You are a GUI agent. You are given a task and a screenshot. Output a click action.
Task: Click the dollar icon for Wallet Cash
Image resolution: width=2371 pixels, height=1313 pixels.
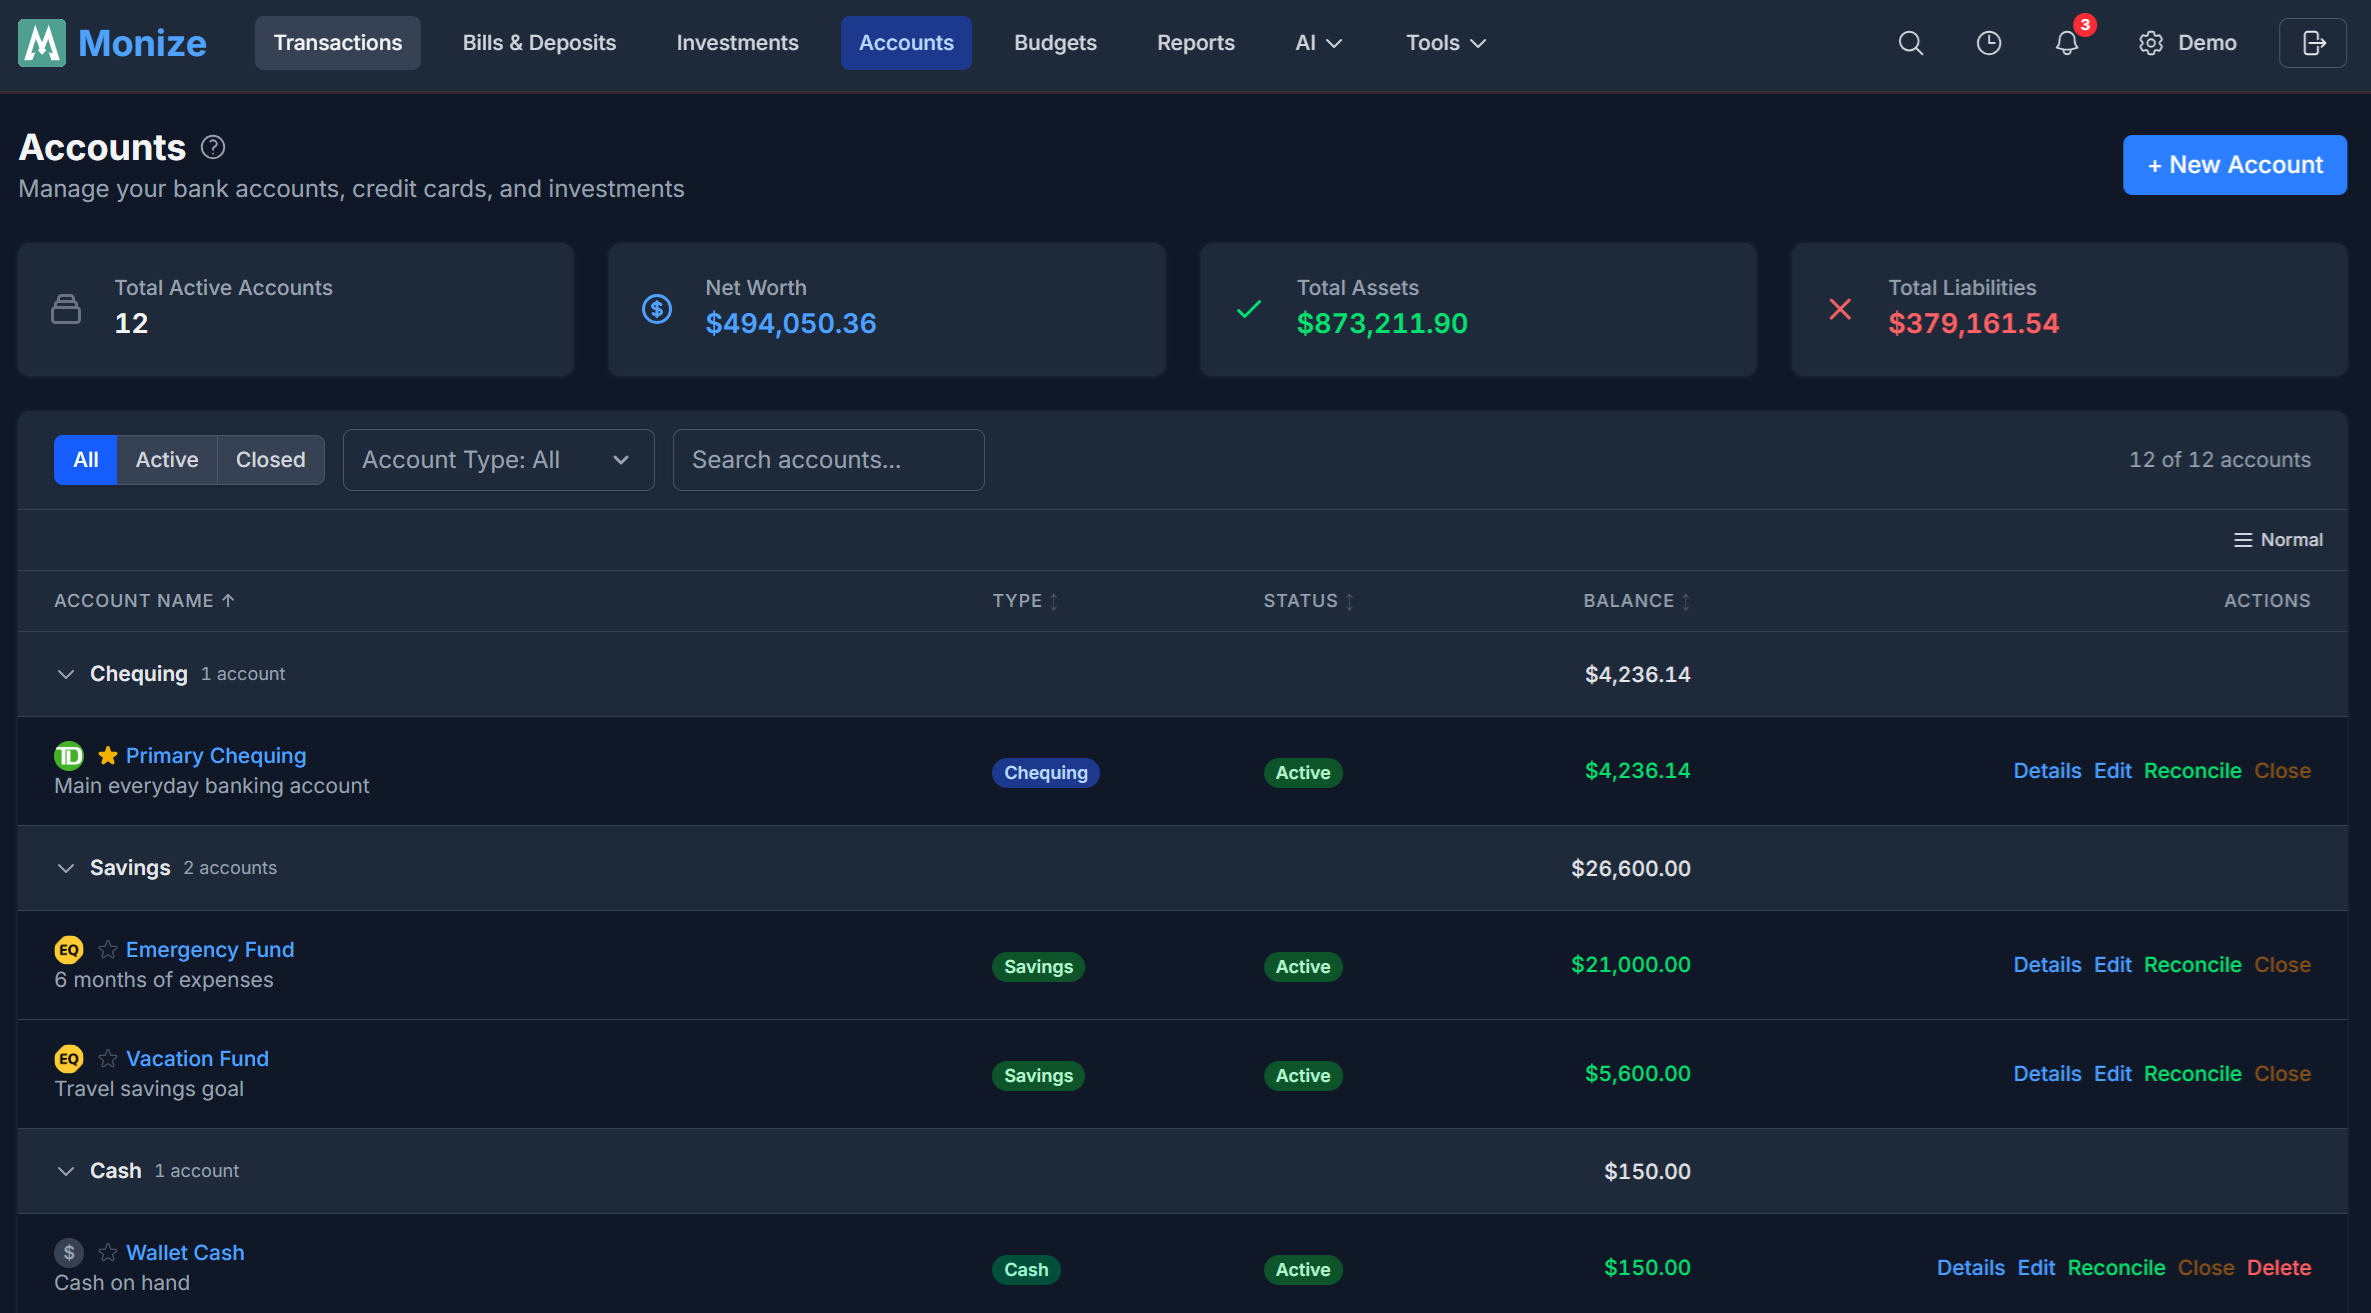coord(69,1253)
